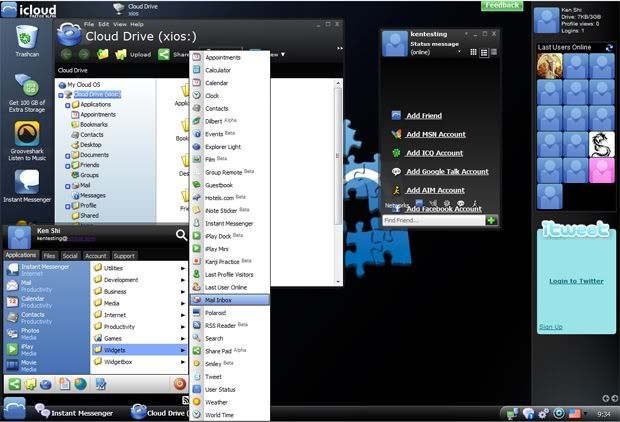Go forward using Cloud Drive forward arrow

coord(83,54)
